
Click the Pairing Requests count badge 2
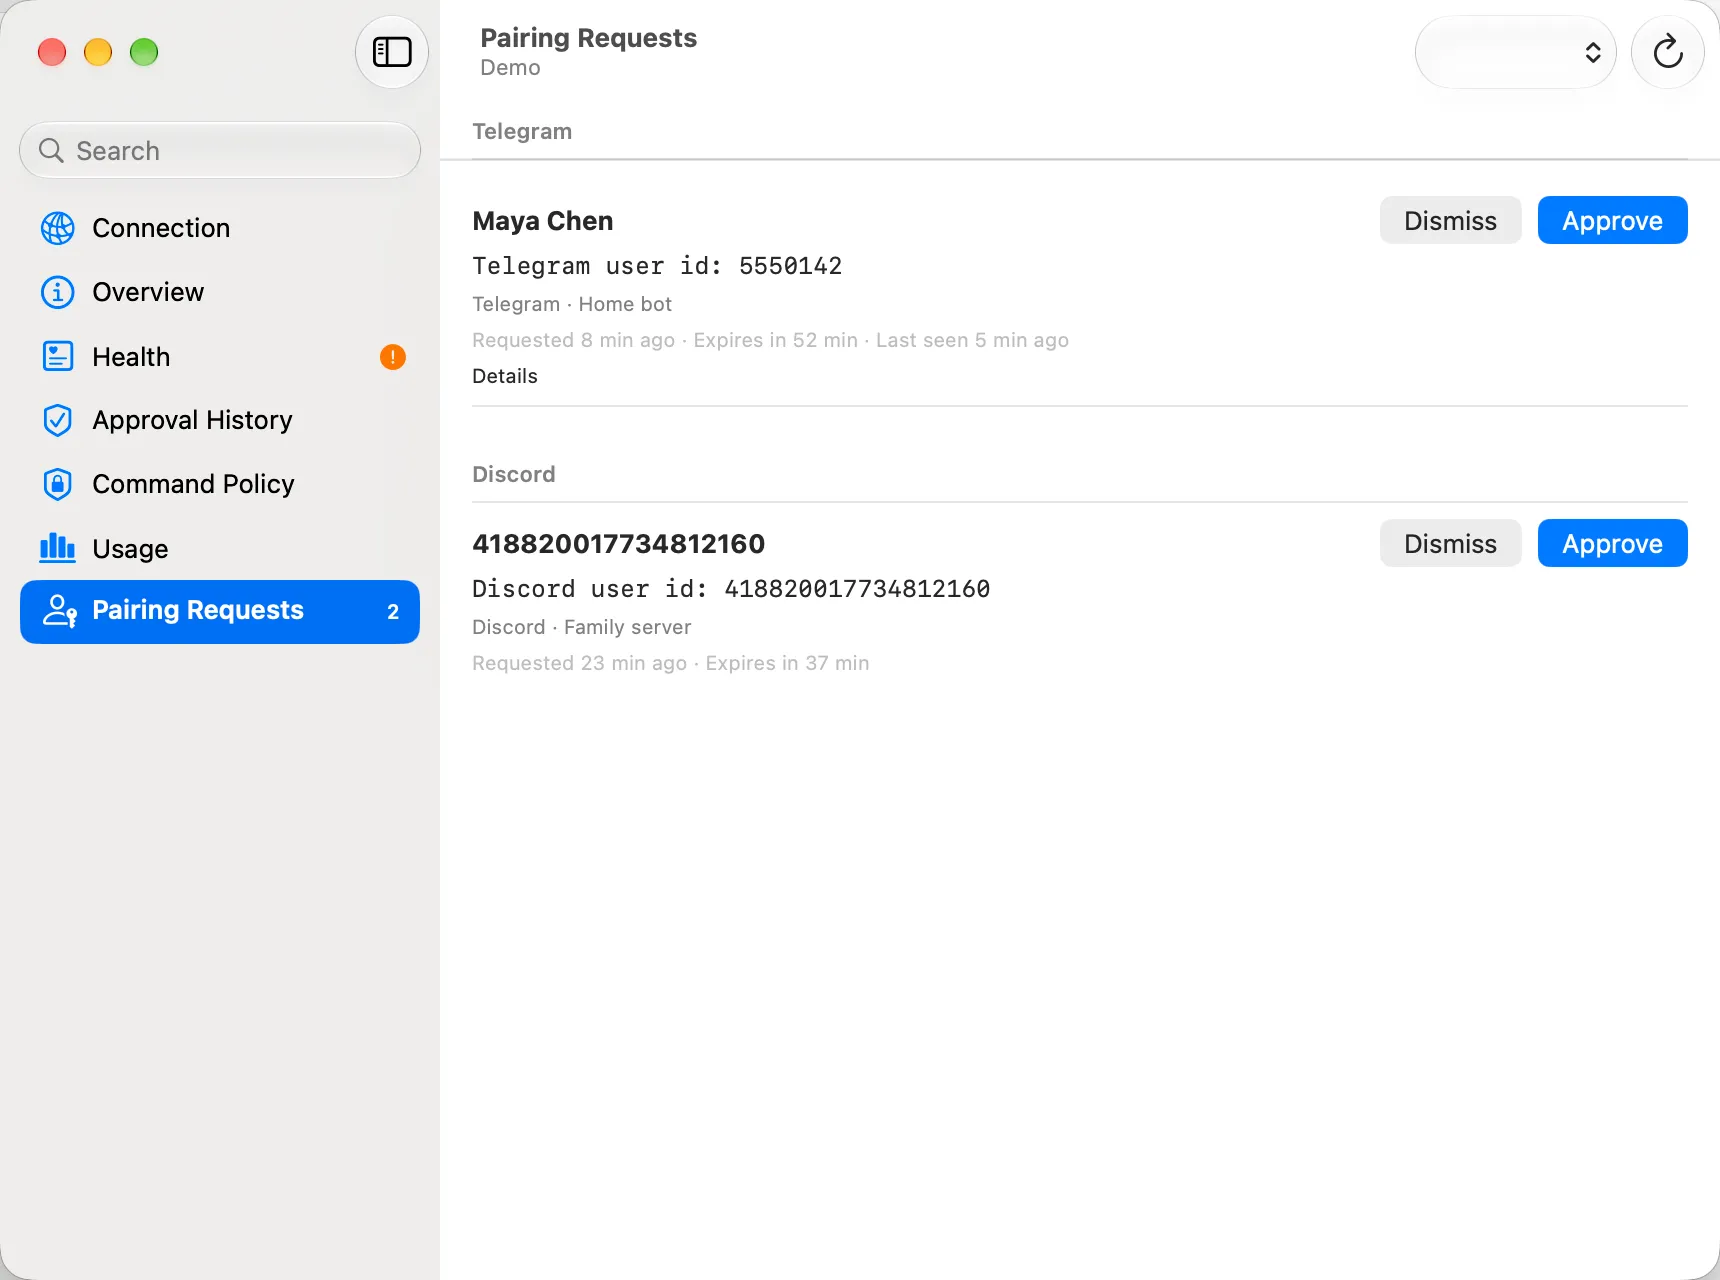393,612
